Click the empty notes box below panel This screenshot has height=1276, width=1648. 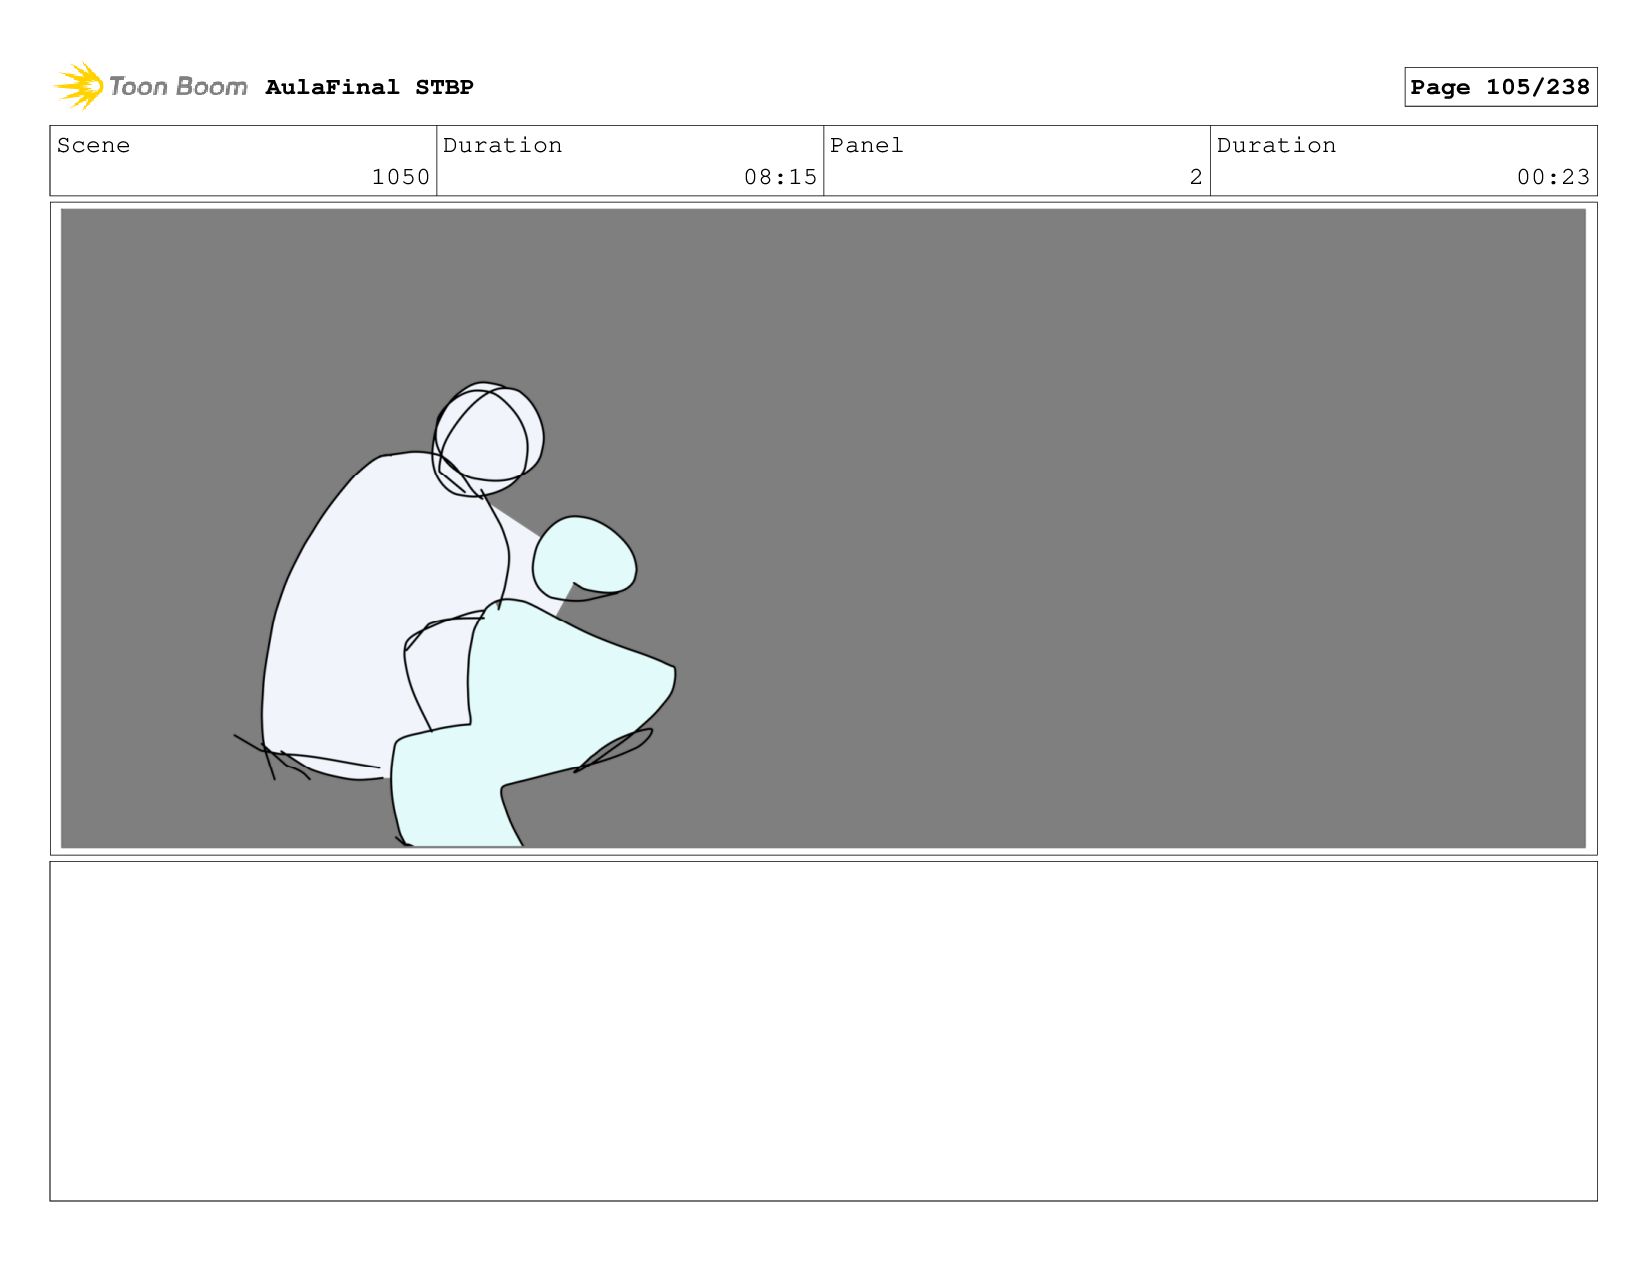823,1031
